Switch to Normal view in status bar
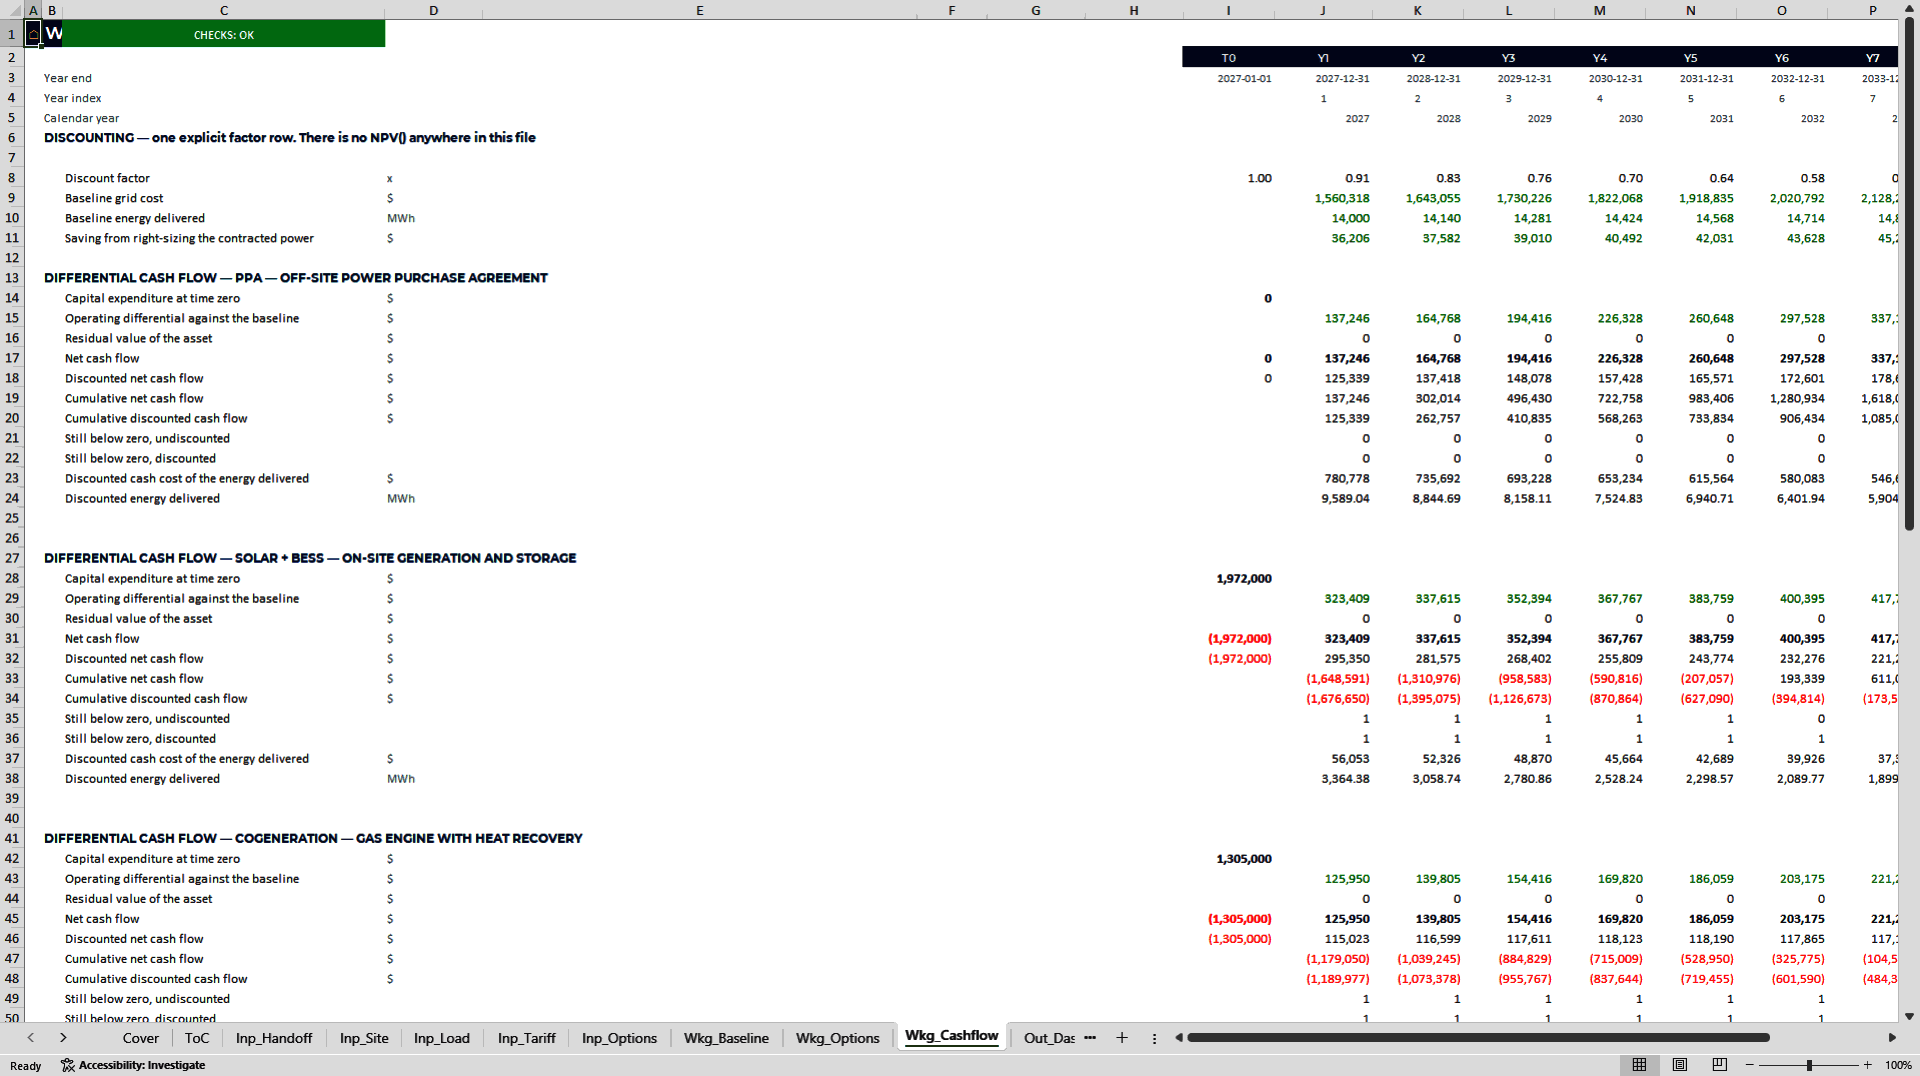This screenshot has height=1076, width=1920. pyautogui.click(x=1639, y=1065)
